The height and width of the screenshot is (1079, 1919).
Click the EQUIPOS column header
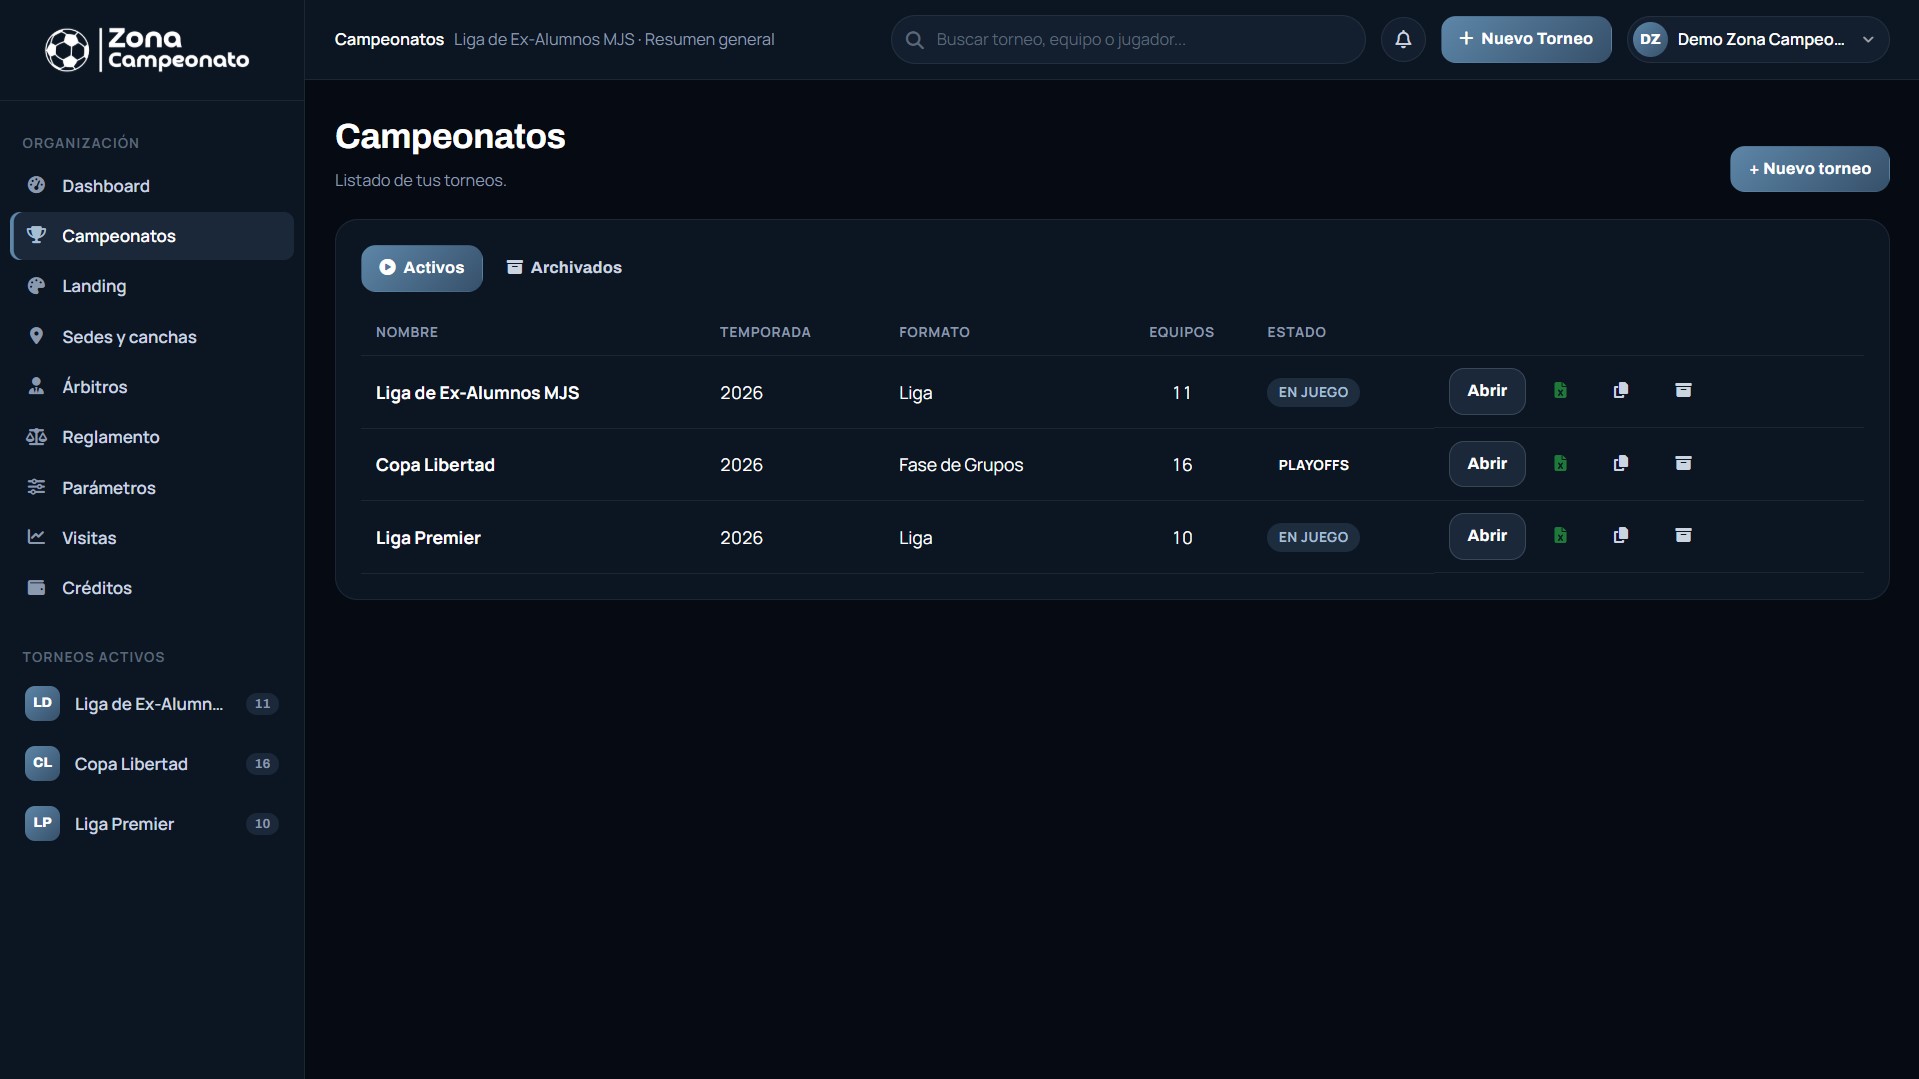[x=1181, y=332]
